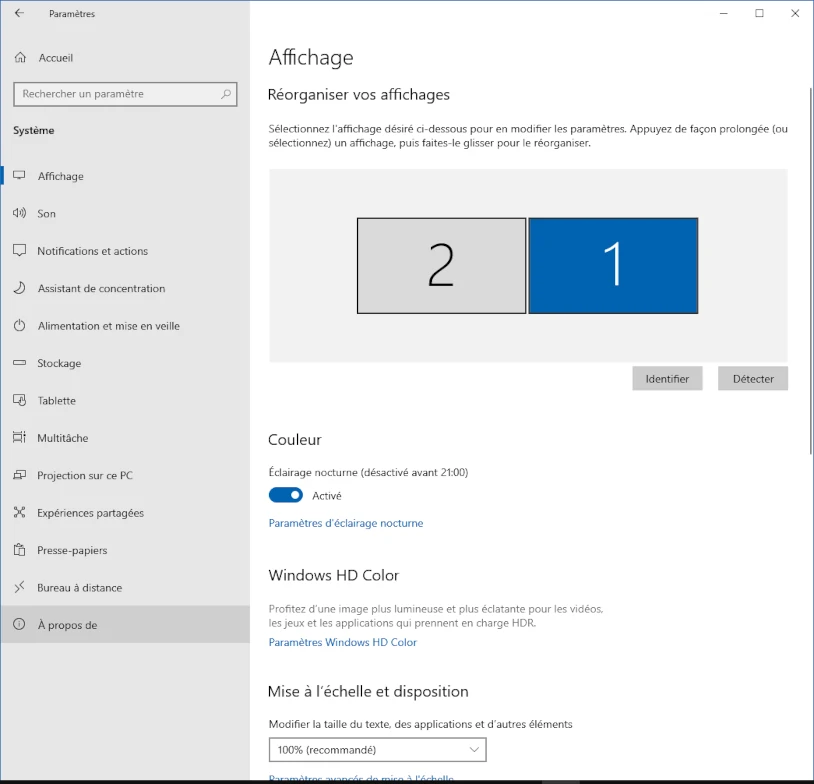The width and height of the screenshot is (814, 784).
Task: Toggle off Éclairage nocturne
Action: coord(285,495)
